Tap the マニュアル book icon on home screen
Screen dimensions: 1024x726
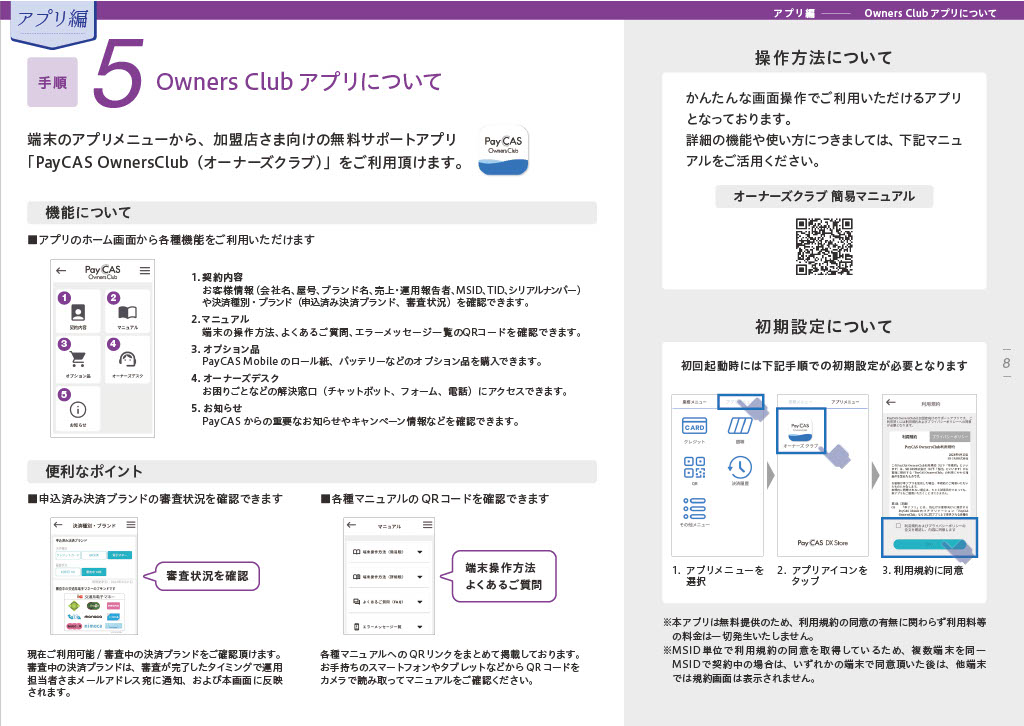click(x=127, y=313)
